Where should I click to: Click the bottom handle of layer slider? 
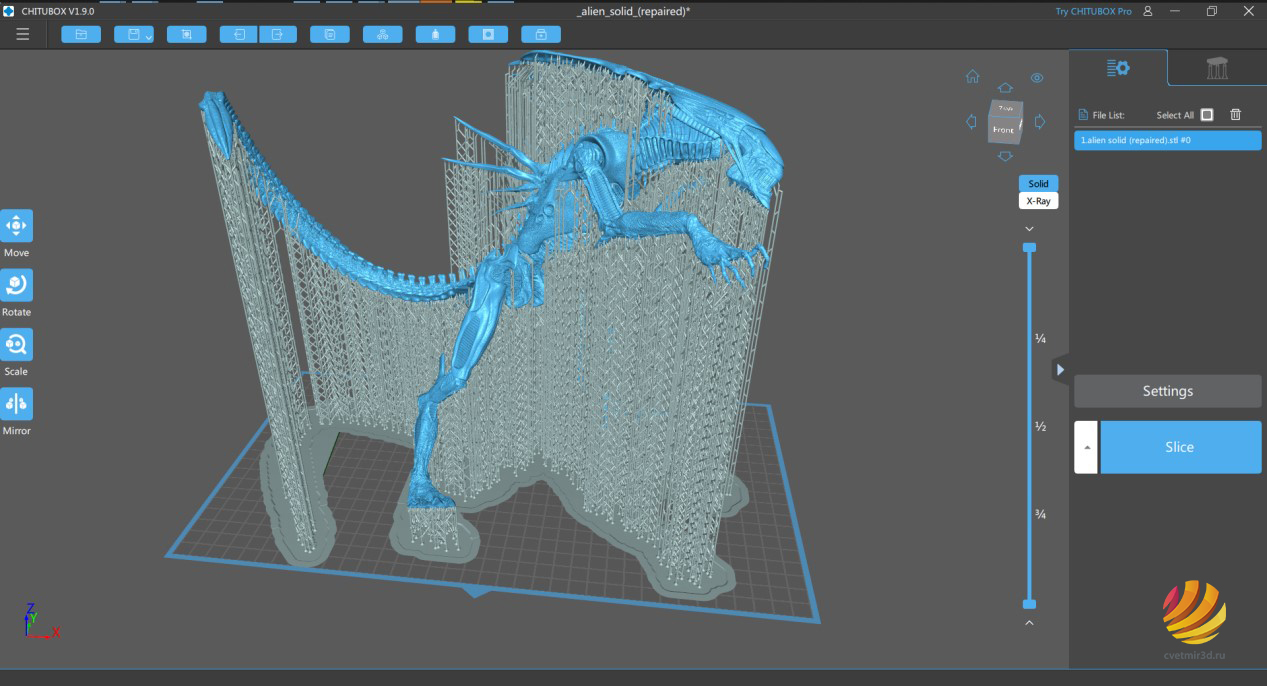click(1029, 604)
